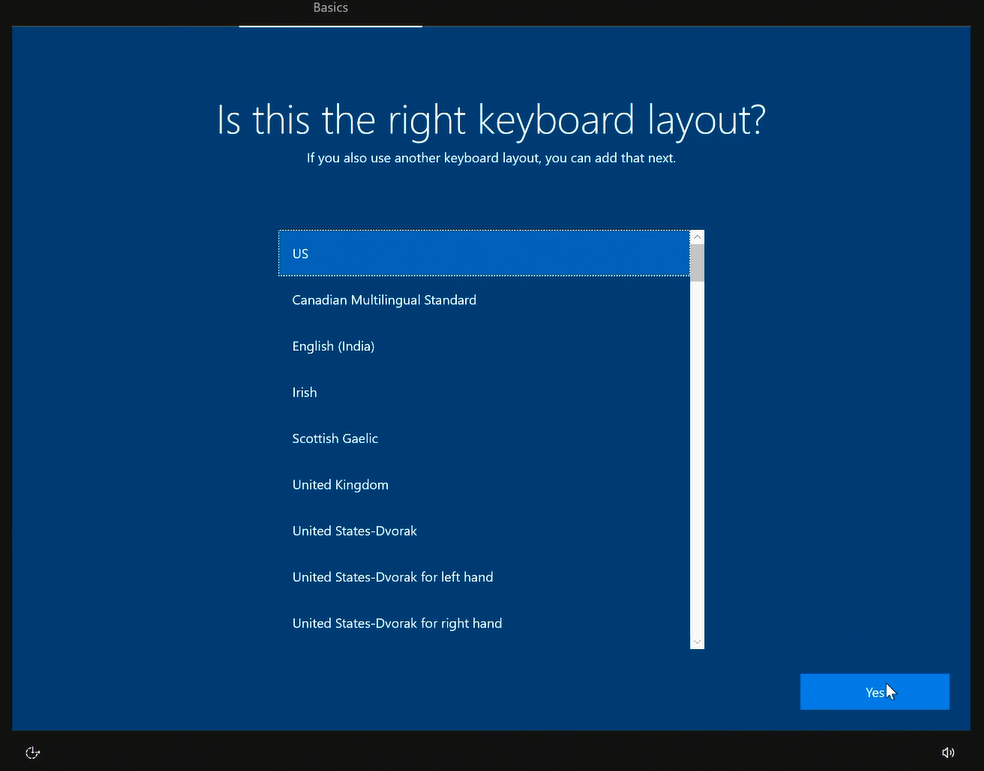Choose the United Kingdom layout
Screen dimensions: 984x771
pos(340,484)
